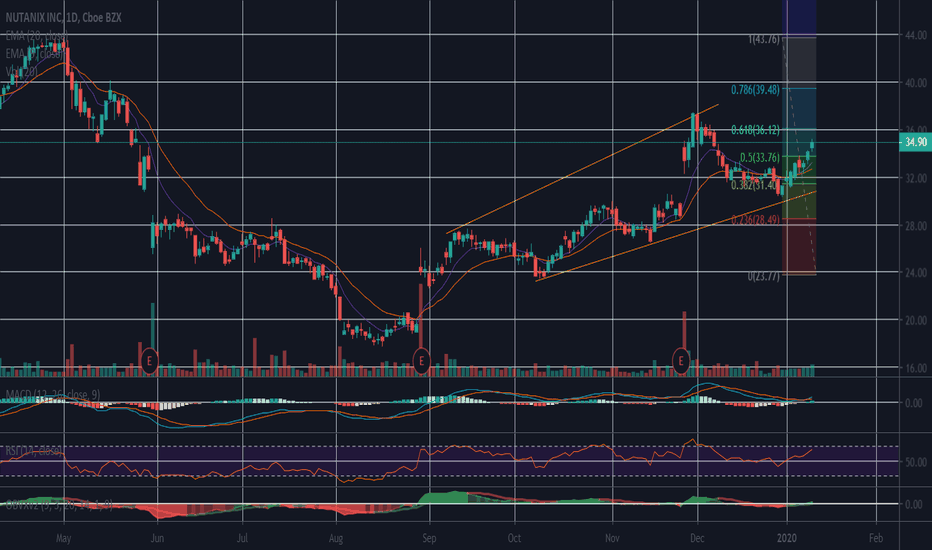This screenshot has width=932, height=550.
Task: Select the Fibonacci 0(23.77) level label
Action: (763, 276)
